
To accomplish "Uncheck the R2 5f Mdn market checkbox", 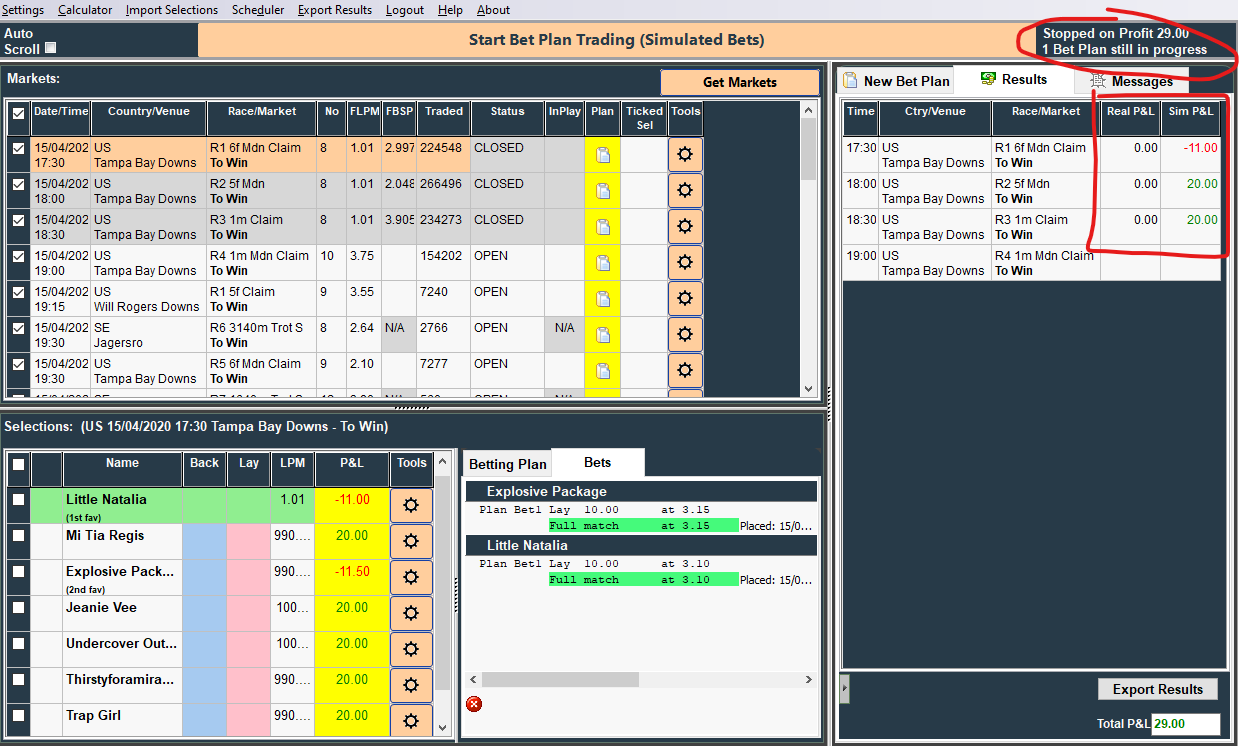I will tap(18, 185).
